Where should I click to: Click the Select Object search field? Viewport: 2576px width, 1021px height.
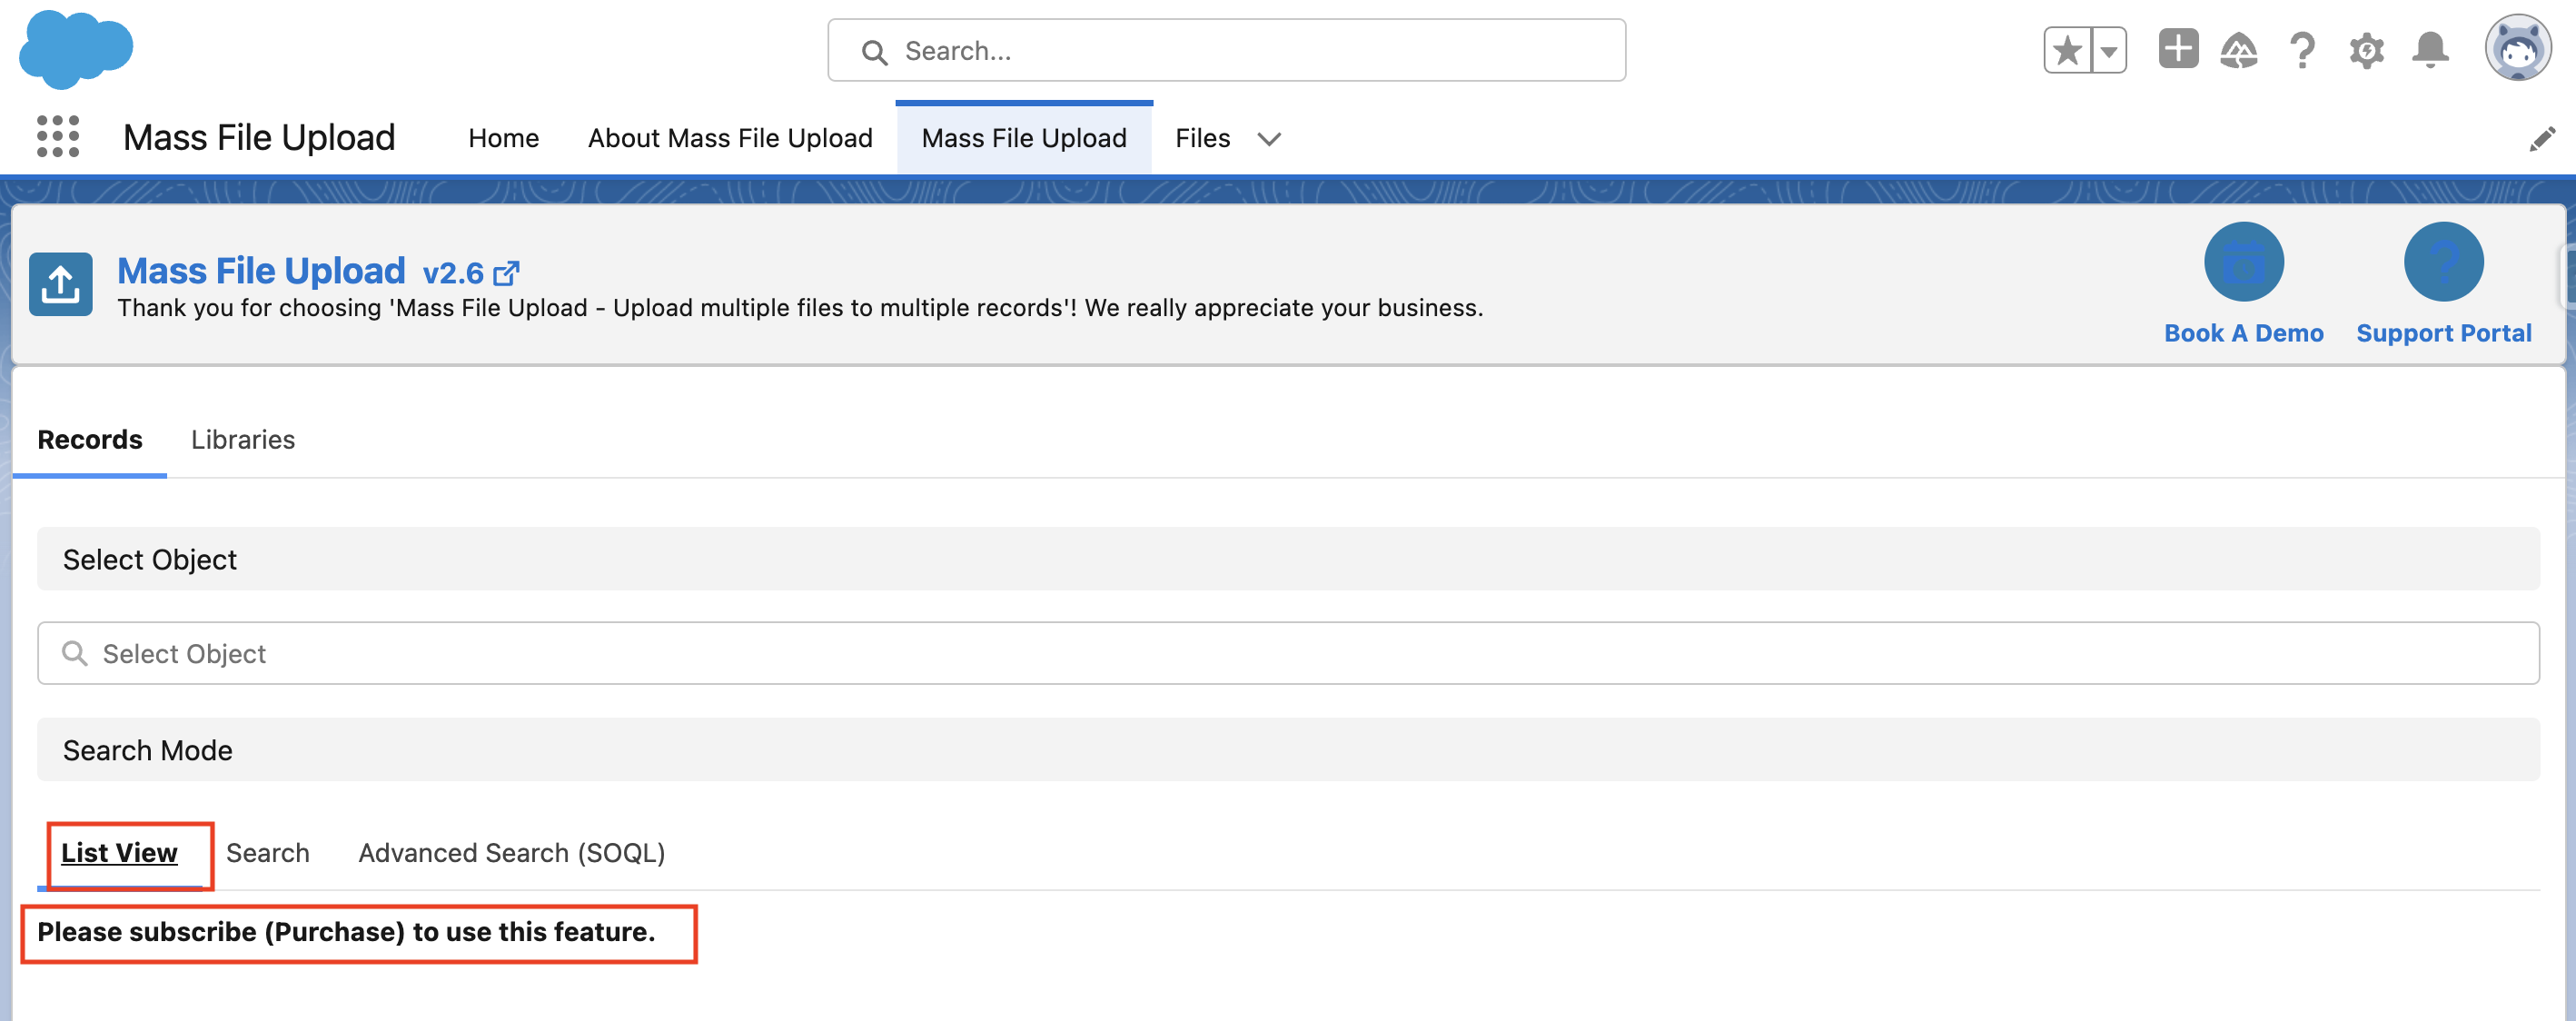(x=1287, y=653)
